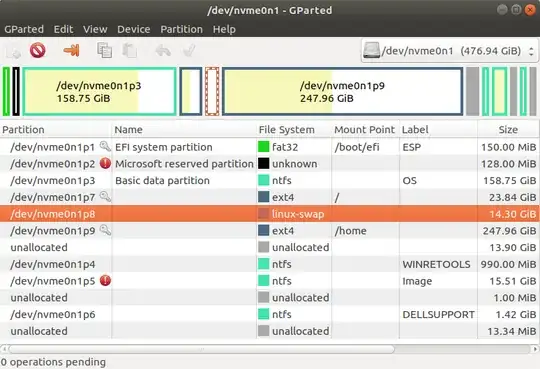Click the lock key icon beside nvme0n1p7
The image size is (540, 369).
[105, 197]
